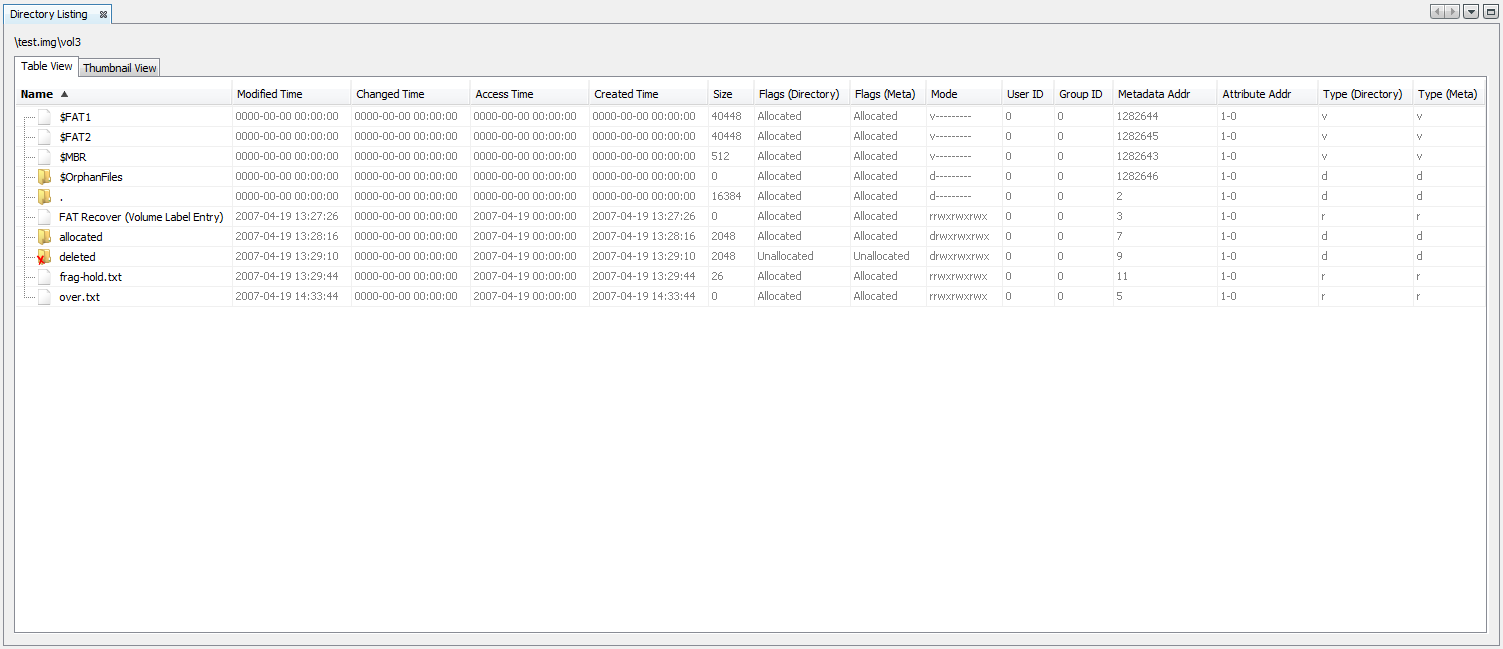The width and height of the screenshot is (1503, 649).
Task: Click the file icon beside $FAT1
Action: (x=44, y=116)
